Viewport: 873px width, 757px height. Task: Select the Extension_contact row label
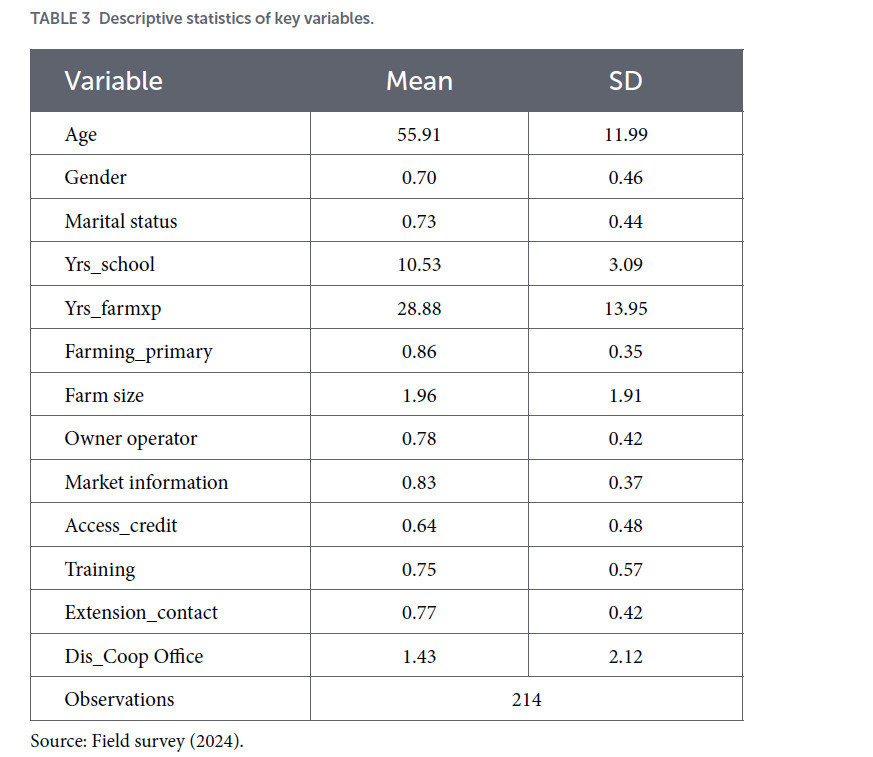coord(141,613)
